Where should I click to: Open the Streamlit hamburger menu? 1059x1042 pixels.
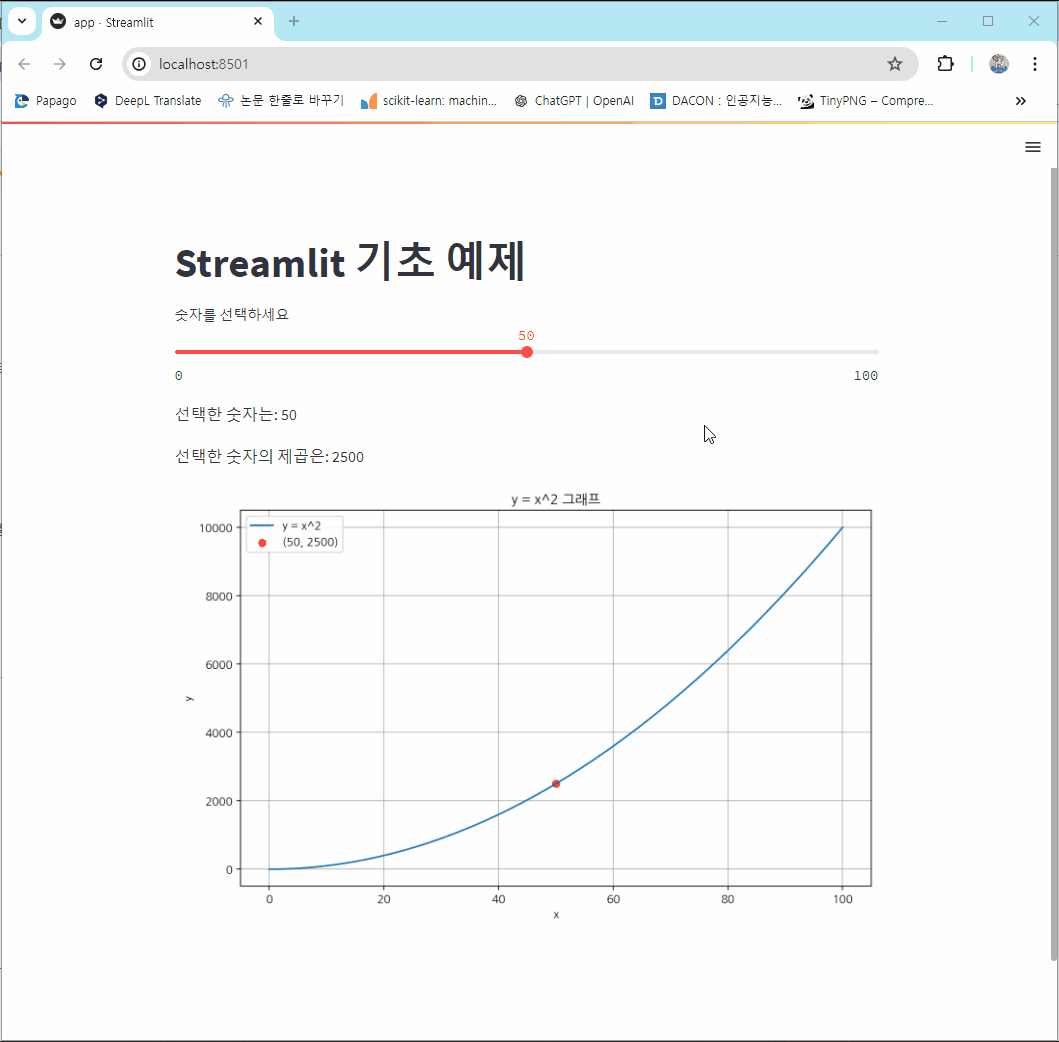pos(1033,147)
